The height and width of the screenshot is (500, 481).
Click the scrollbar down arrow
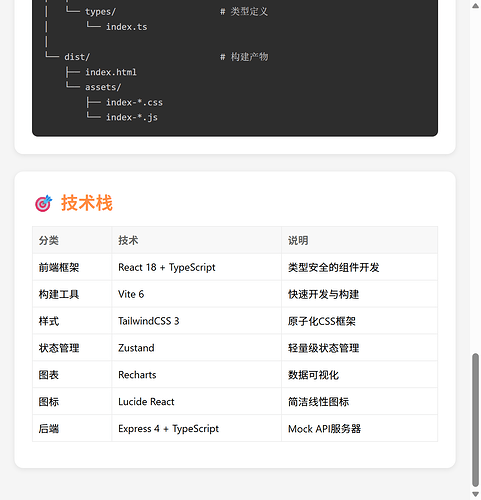(475, 494)
